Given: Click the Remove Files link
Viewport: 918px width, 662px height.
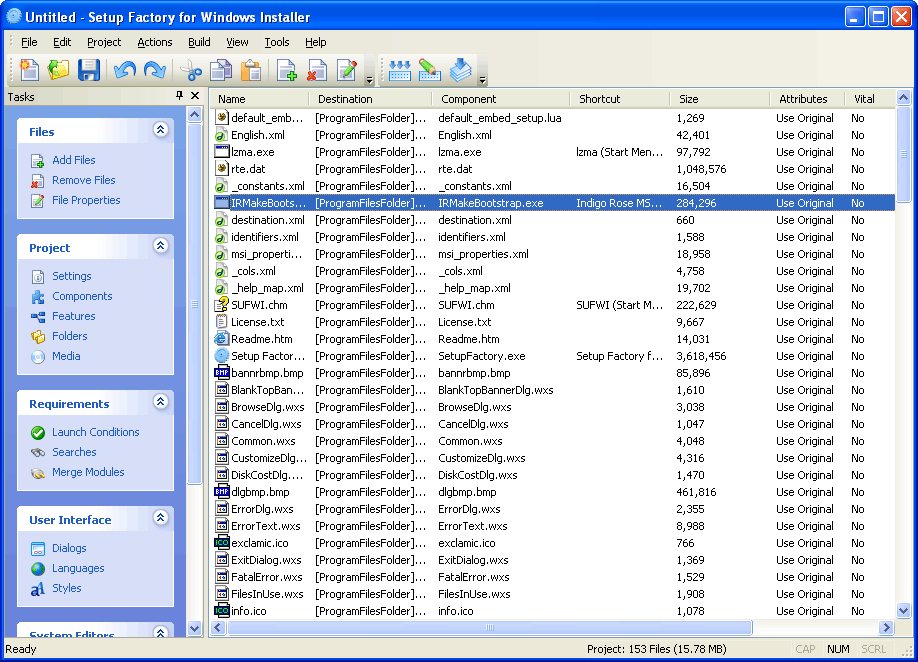Looking at the screenshot, I should coord(84,180).
